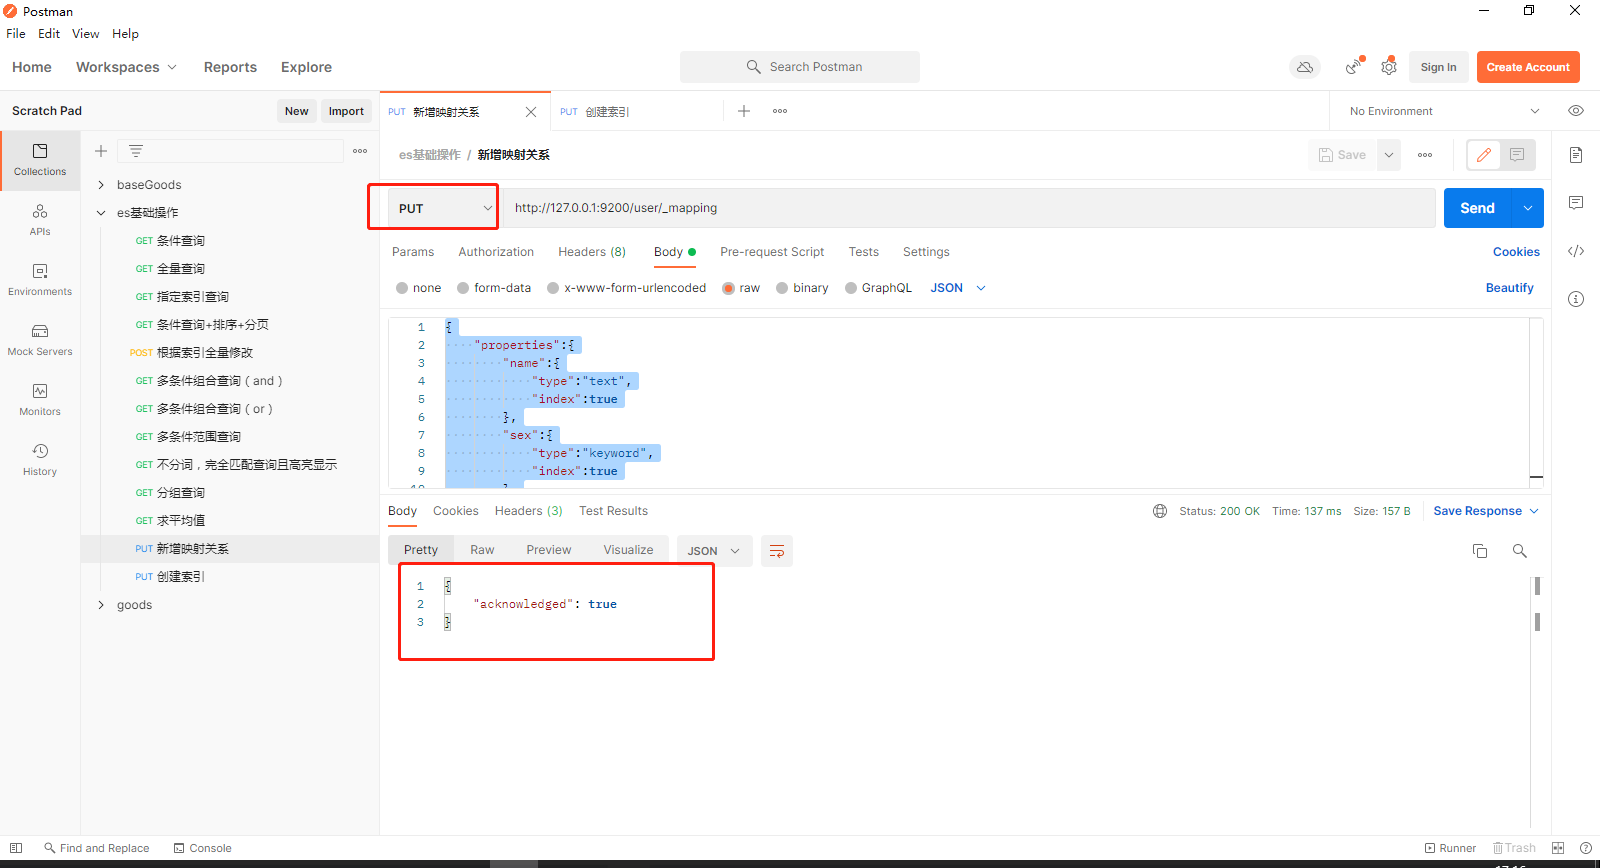Open the comments icon in right sidebar

click(x=1576, y=203)
